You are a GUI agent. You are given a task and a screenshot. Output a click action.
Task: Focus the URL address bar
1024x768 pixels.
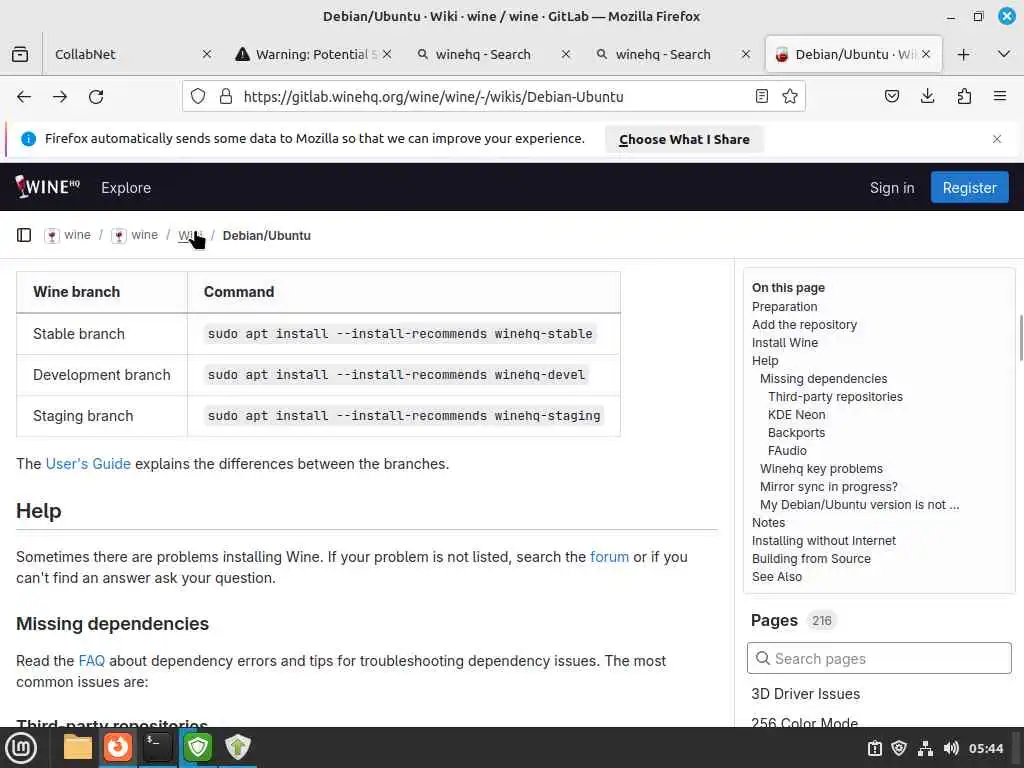(493, 97)
